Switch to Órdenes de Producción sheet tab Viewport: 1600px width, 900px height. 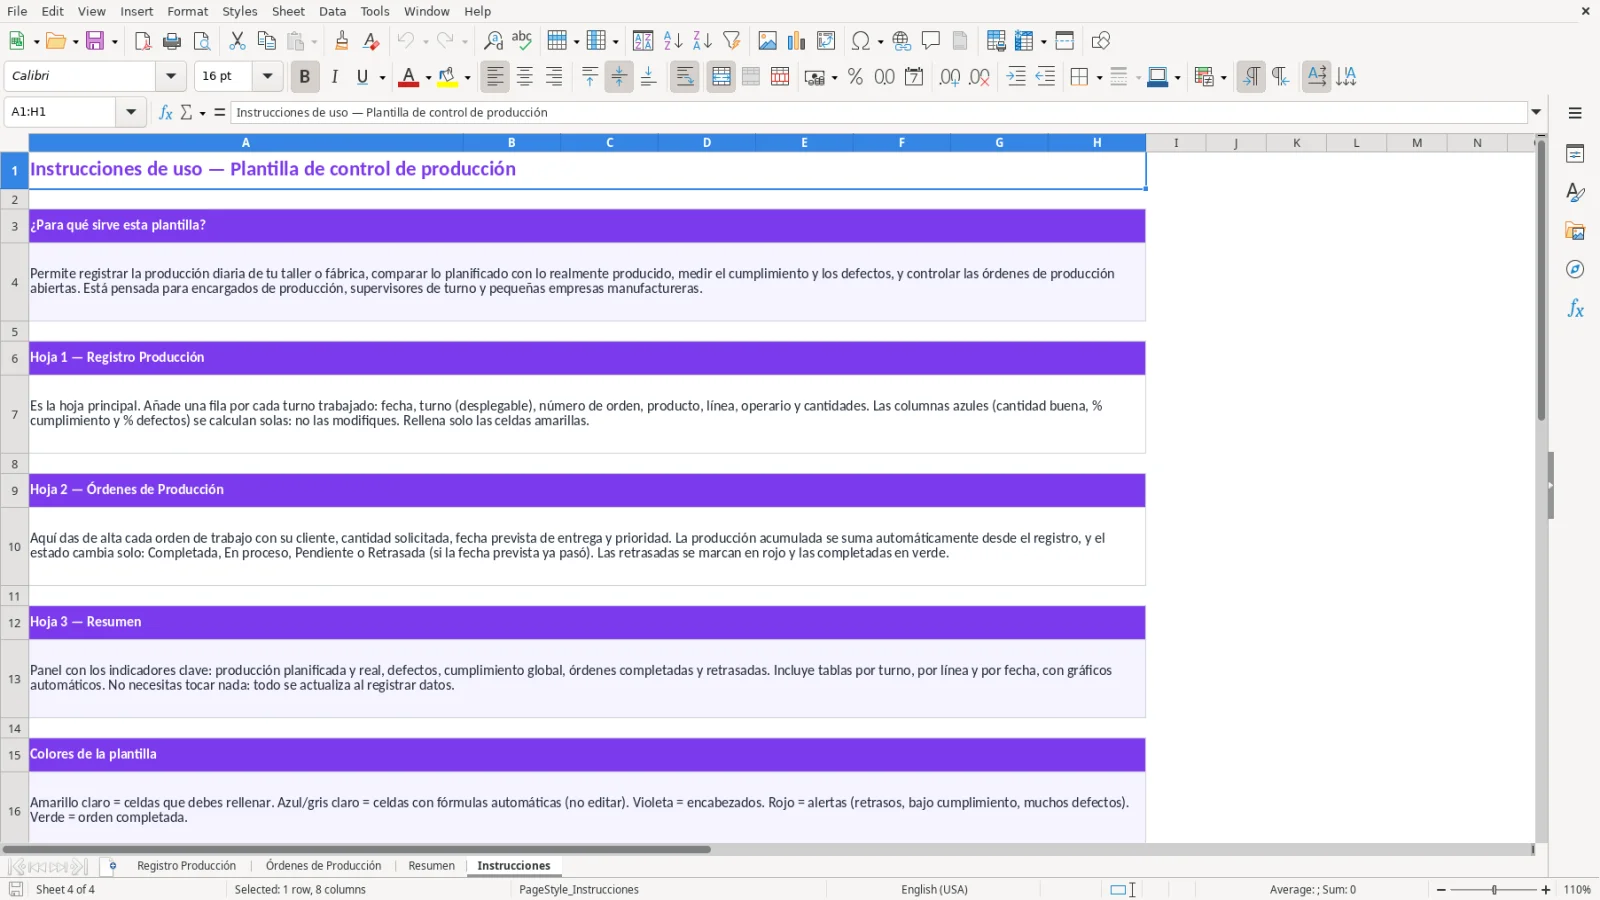tap(324, 866)
